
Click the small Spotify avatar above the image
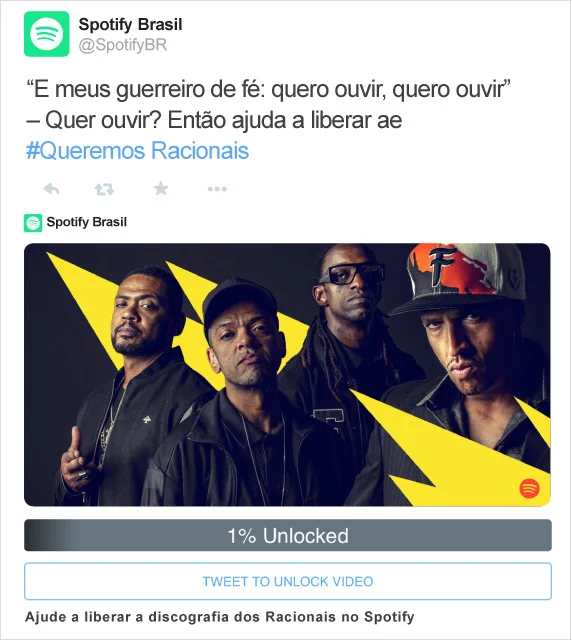pos(33,223)
